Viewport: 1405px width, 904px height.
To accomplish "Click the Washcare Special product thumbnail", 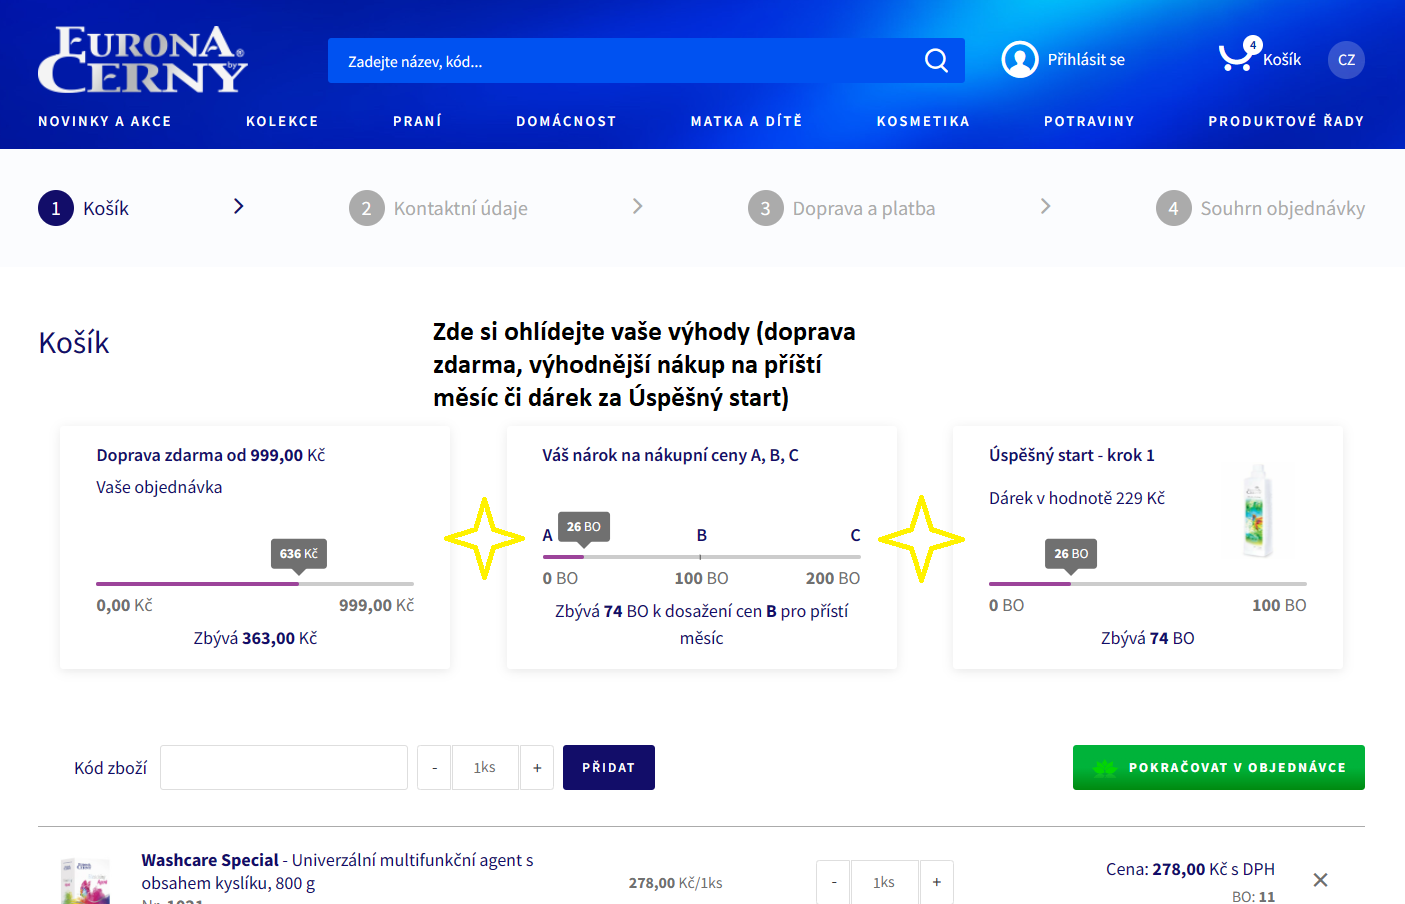I will pyautogui.click(x=85, y=882).
